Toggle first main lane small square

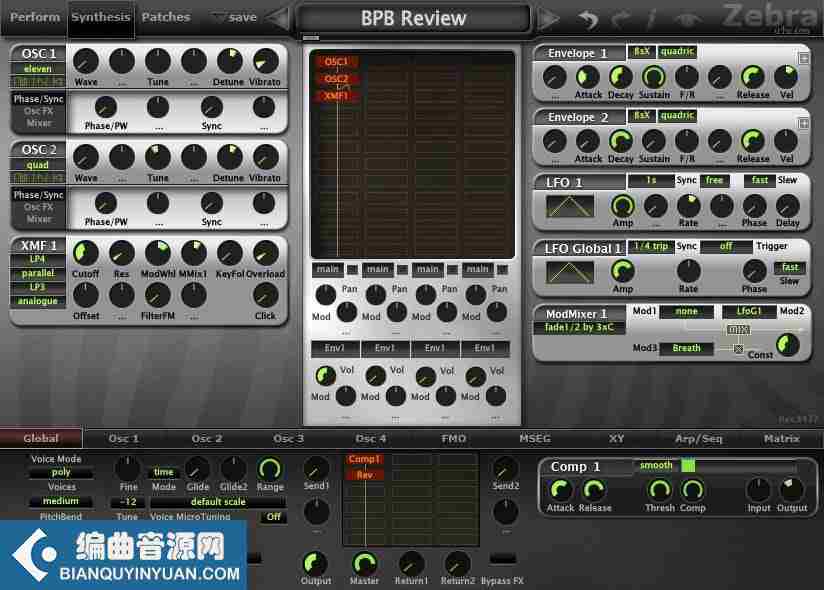coord(352,270)
